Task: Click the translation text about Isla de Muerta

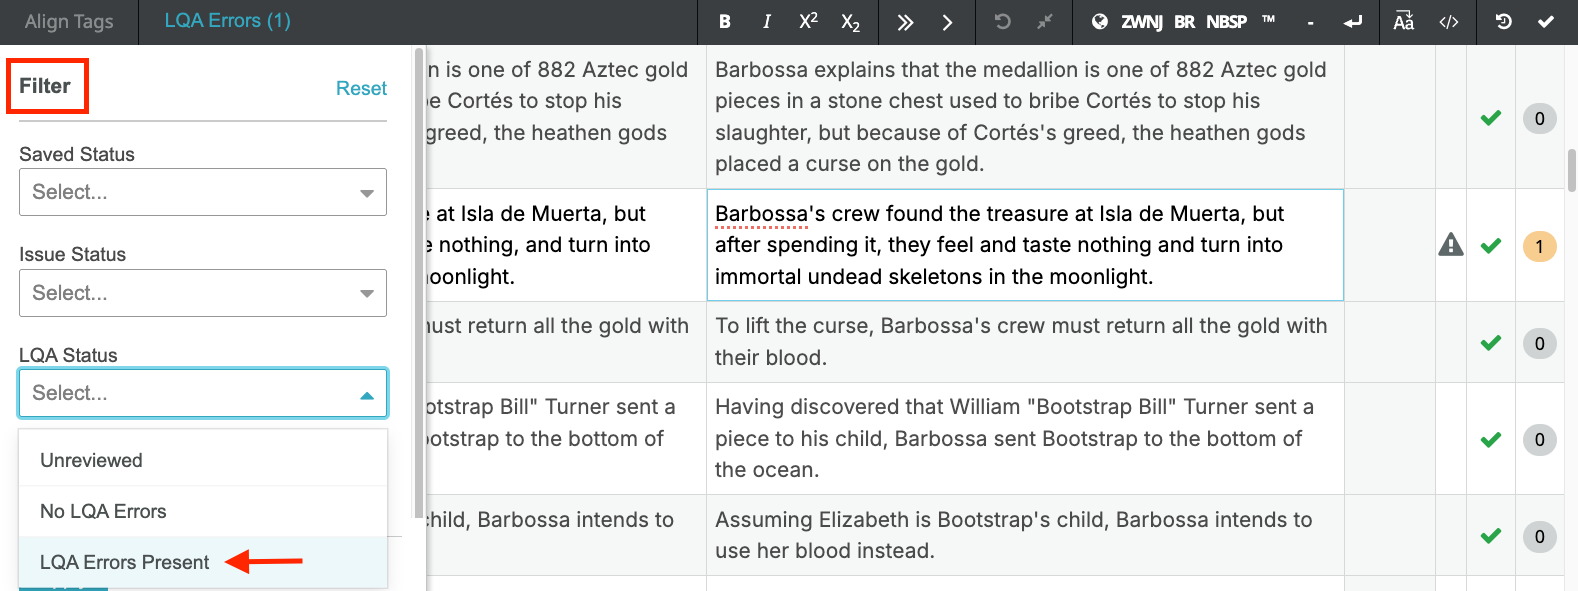Action: 1025,245
